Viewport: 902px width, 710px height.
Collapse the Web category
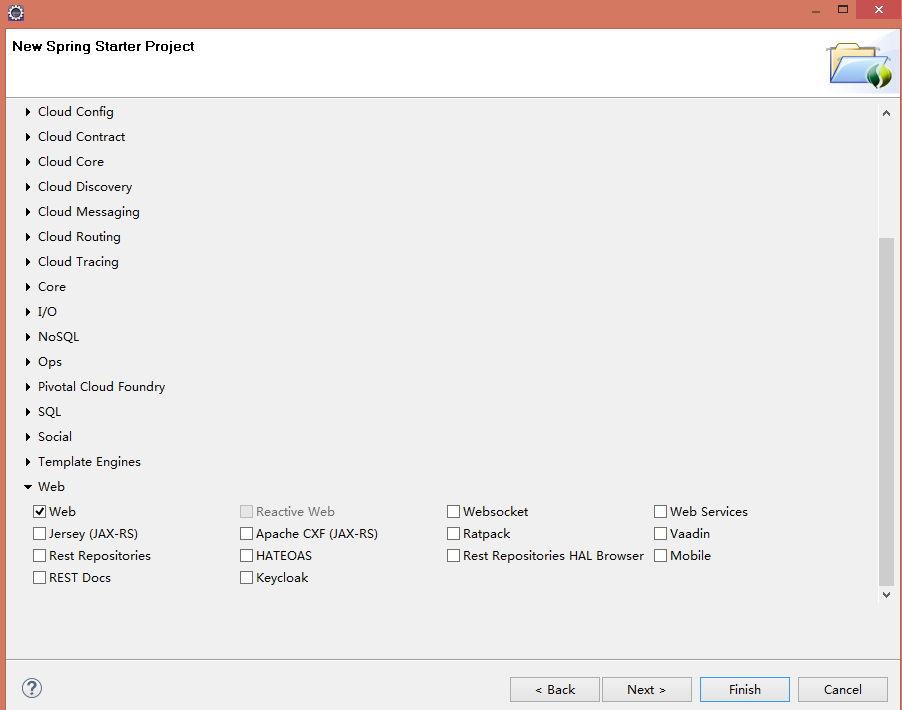(x=28, y=487)
